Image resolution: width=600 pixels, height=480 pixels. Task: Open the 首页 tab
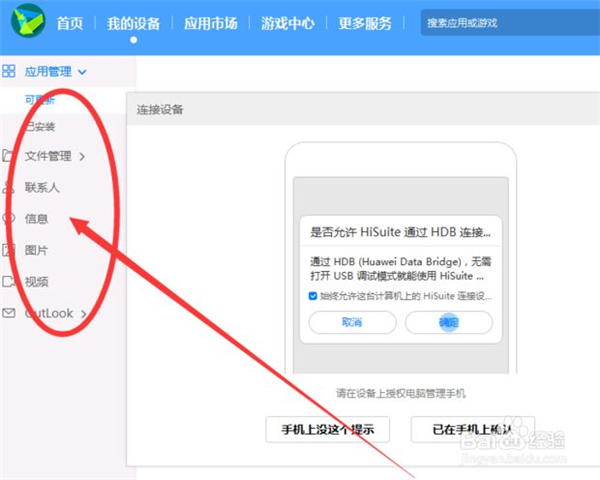[70, 23]
